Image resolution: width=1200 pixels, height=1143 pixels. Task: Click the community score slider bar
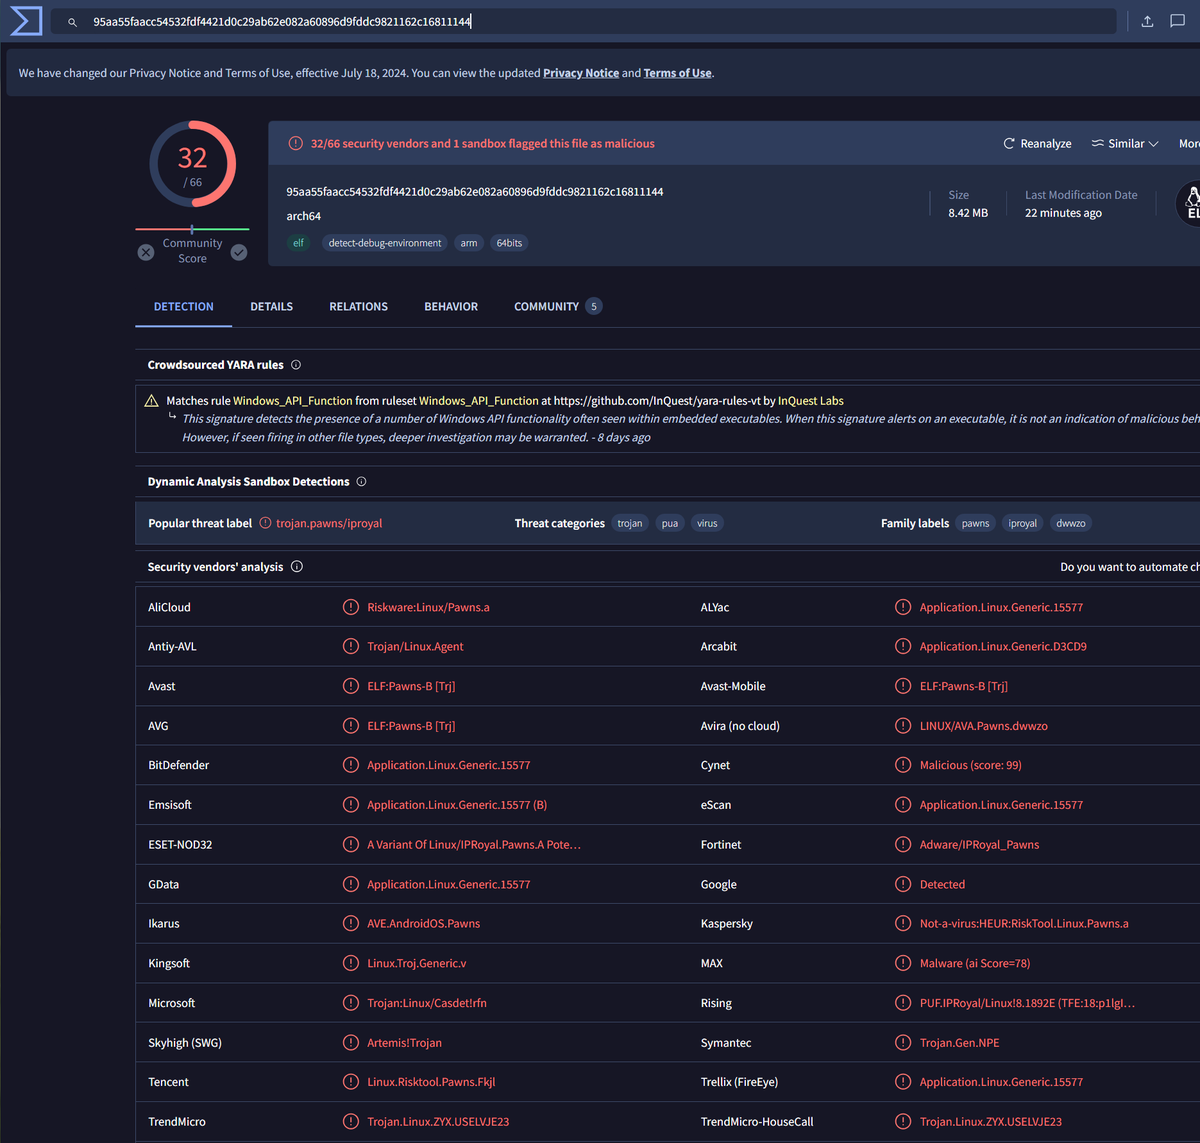pyautogui.click(x=192, y=229)
